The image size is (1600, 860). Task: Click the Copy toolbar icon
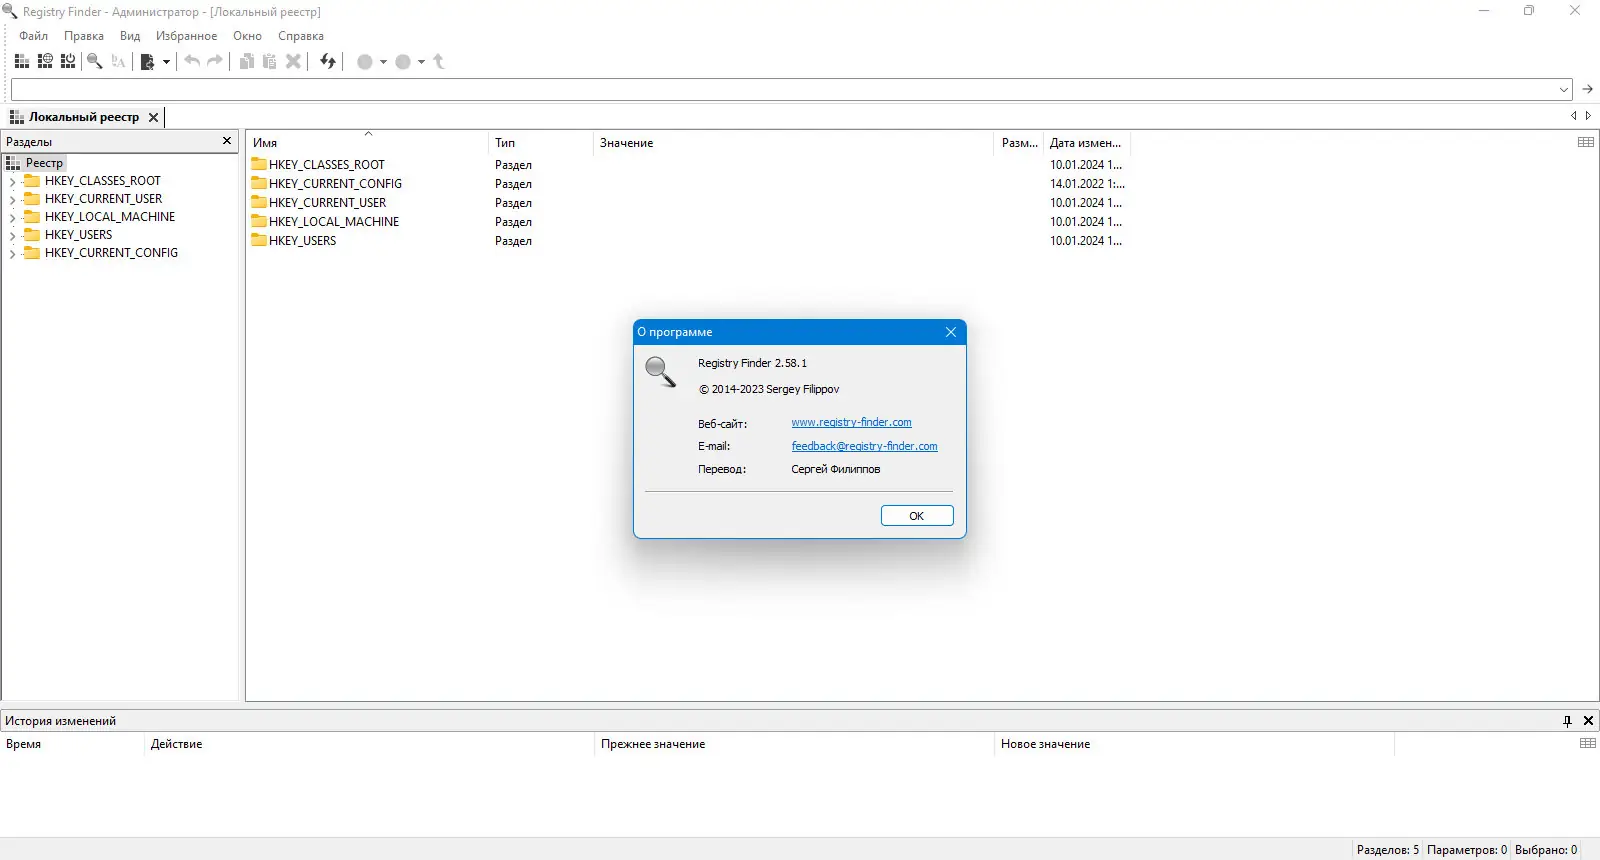[247, 61]
